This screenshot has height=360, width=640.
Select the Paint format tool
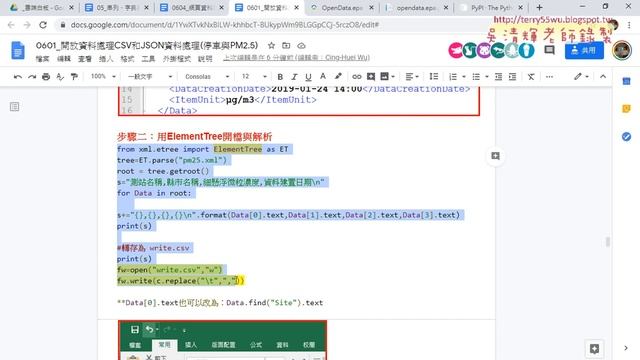coord(74,77)
